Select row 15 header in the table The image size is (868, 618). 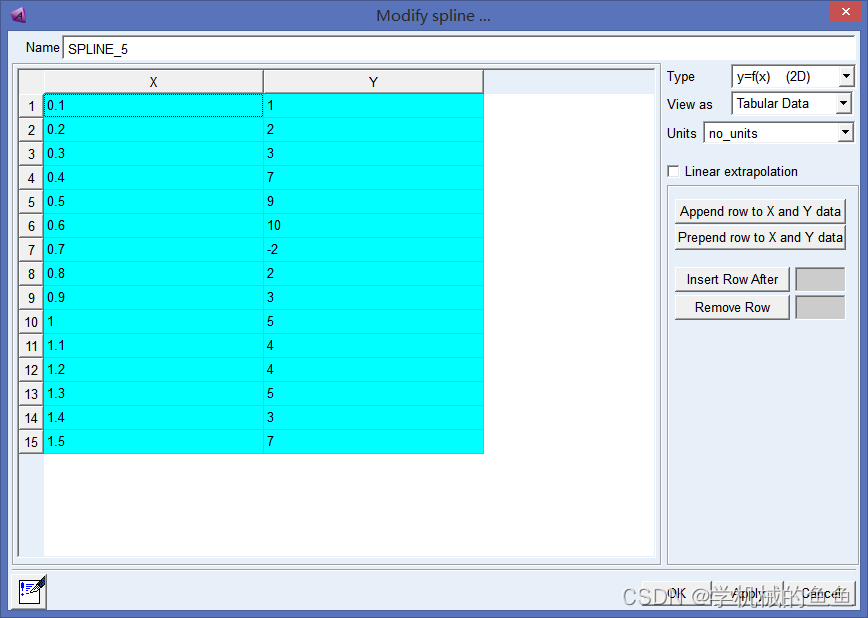(x=31, y=442)
